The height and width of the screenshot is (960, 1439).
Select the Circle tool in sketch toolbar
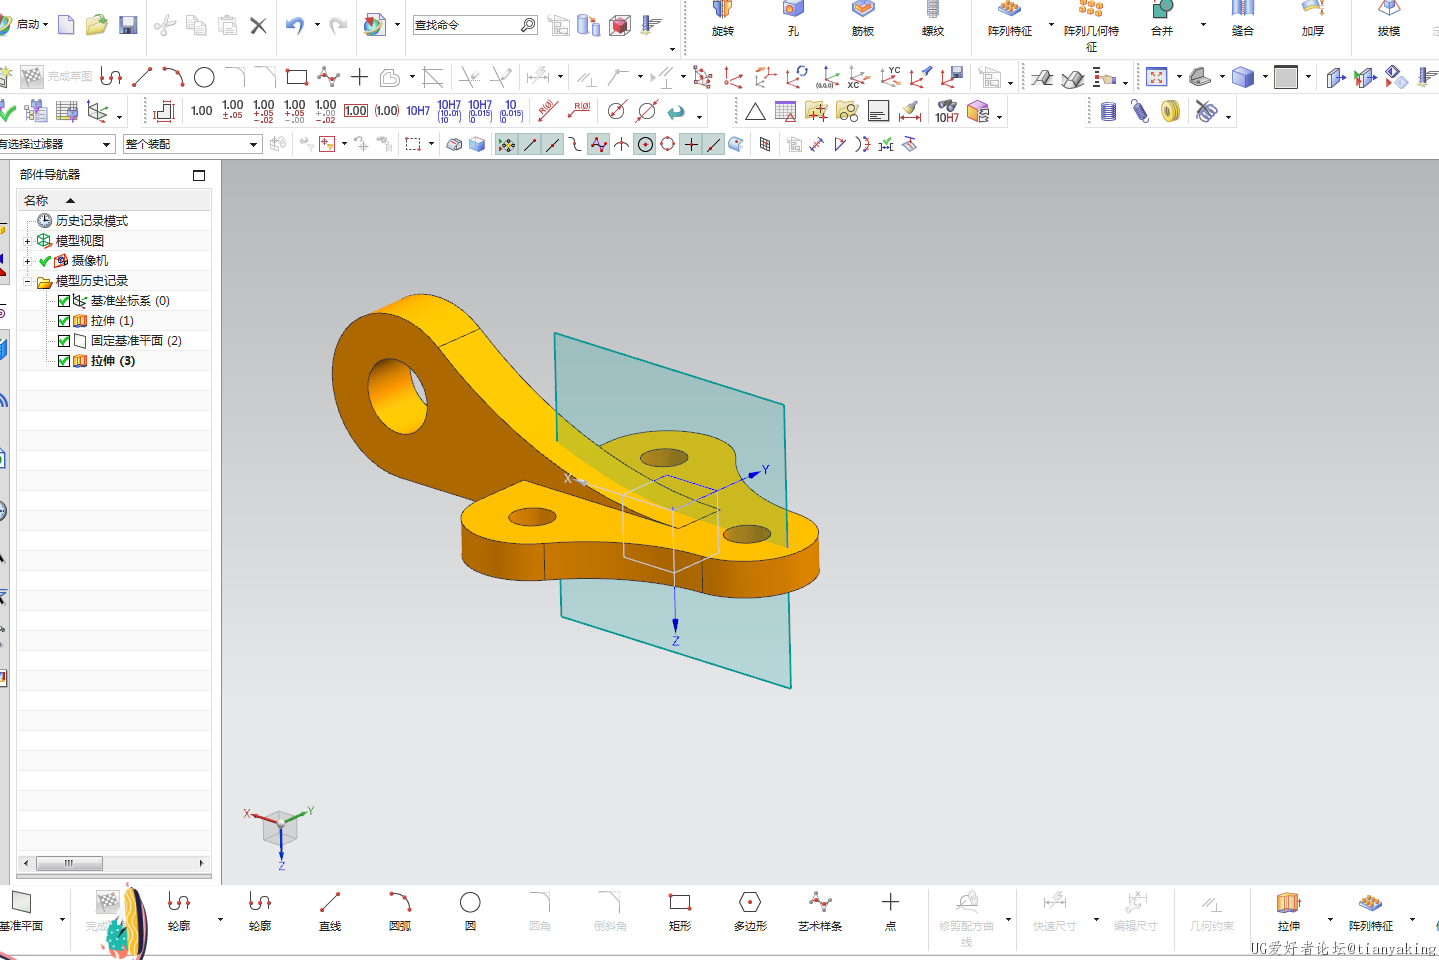(204, 77)
